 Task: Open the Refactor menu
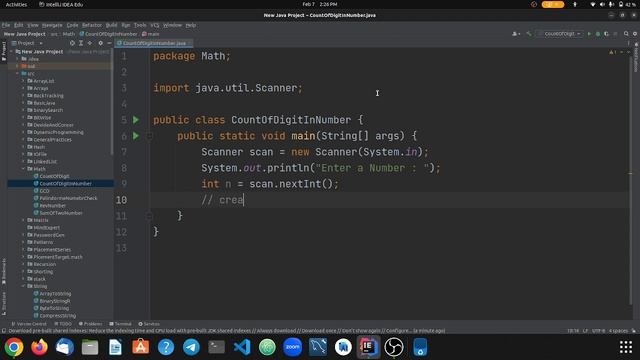pyautogui.click(x=92, y=25)
